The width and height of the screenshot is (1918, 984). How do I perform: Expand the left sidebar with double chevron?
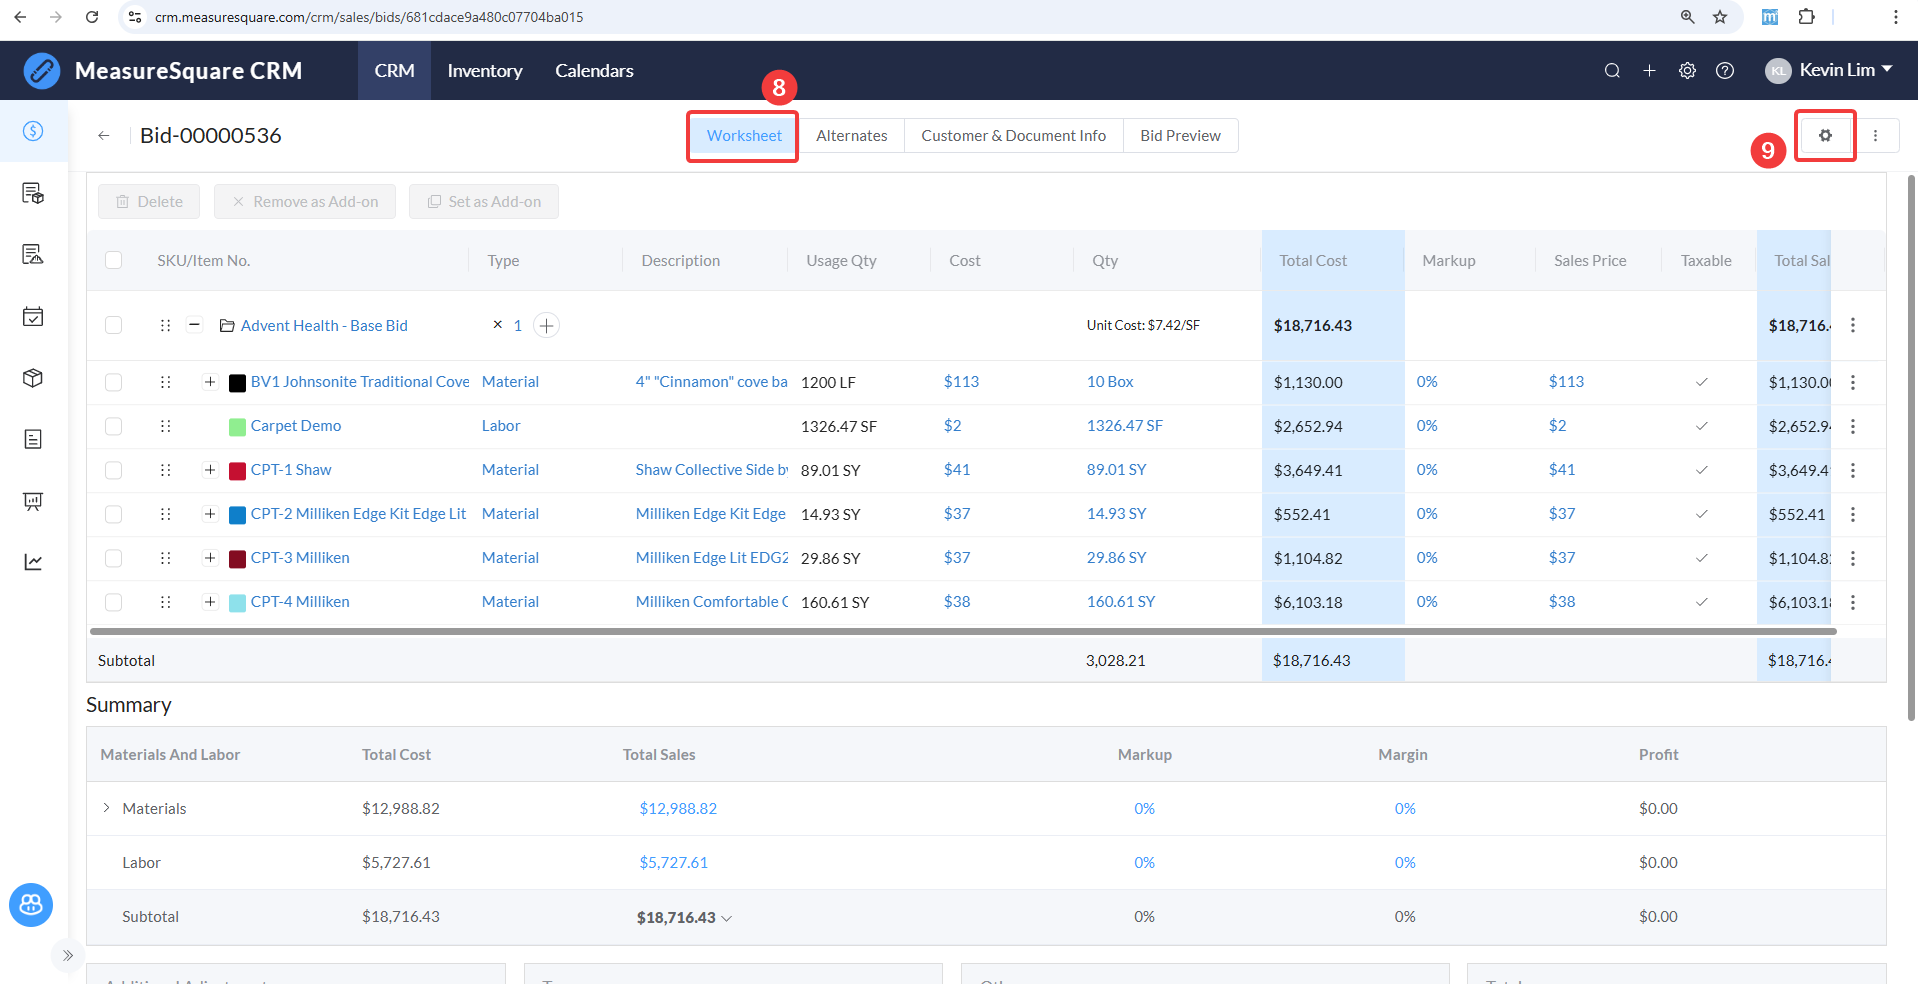(x=68, y=955)
